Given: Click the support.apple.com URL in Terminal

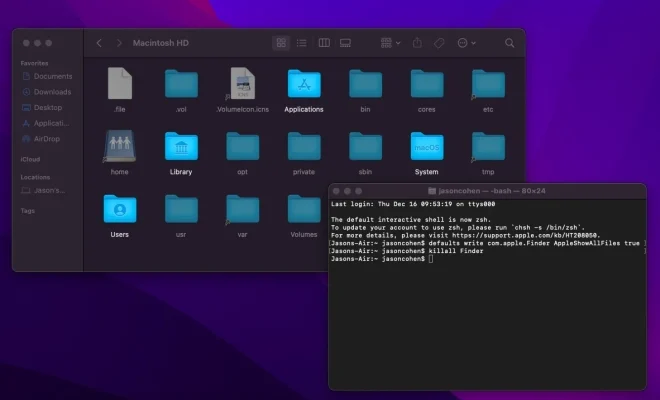Looking at the screenshot, I should pyautogui.click(x=526, y=235).
